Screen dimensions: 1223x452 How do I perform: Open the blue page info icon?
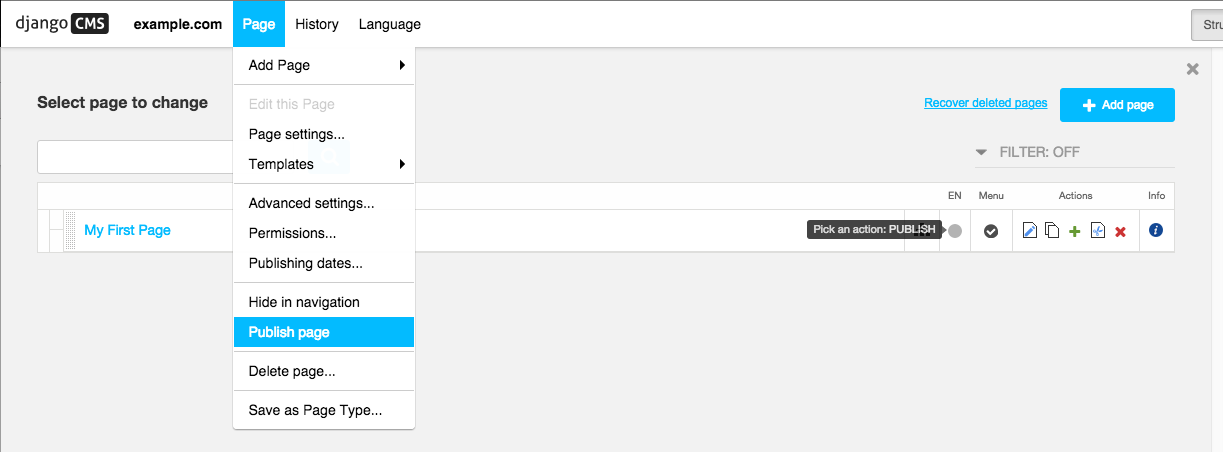click(1156, 230)
